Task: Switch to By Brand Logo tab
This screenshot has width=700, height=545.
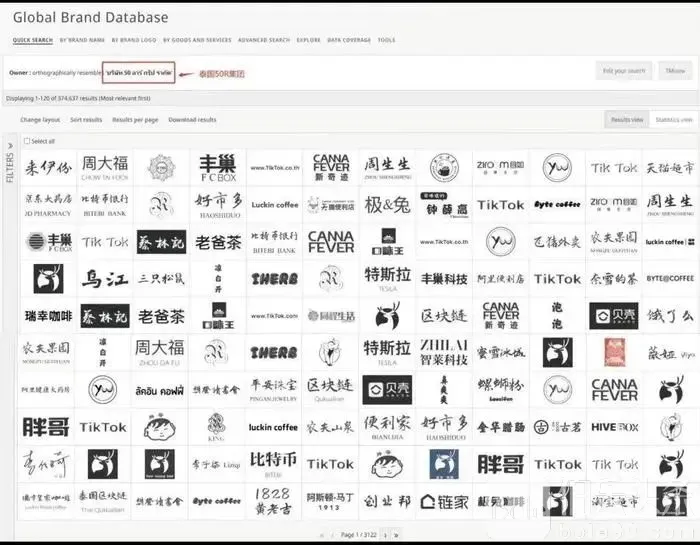Action: 134,40
